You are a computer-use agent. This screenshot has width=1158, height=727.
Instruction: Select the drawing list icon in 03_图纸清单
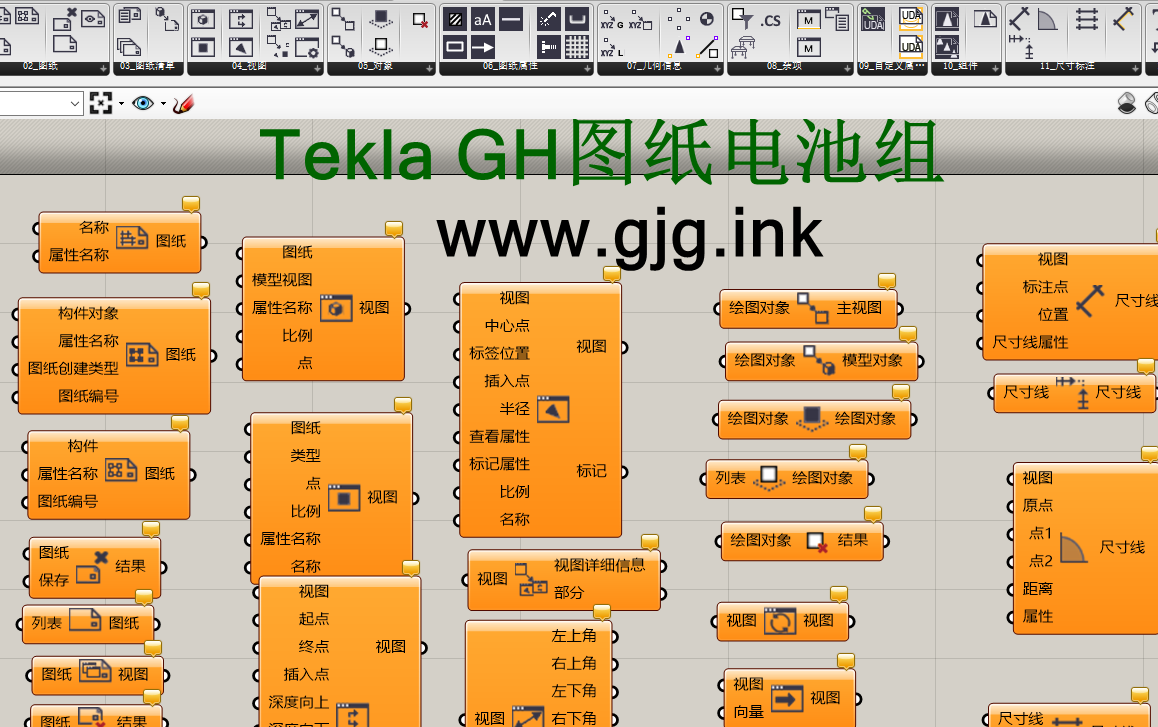click(130, 16)
